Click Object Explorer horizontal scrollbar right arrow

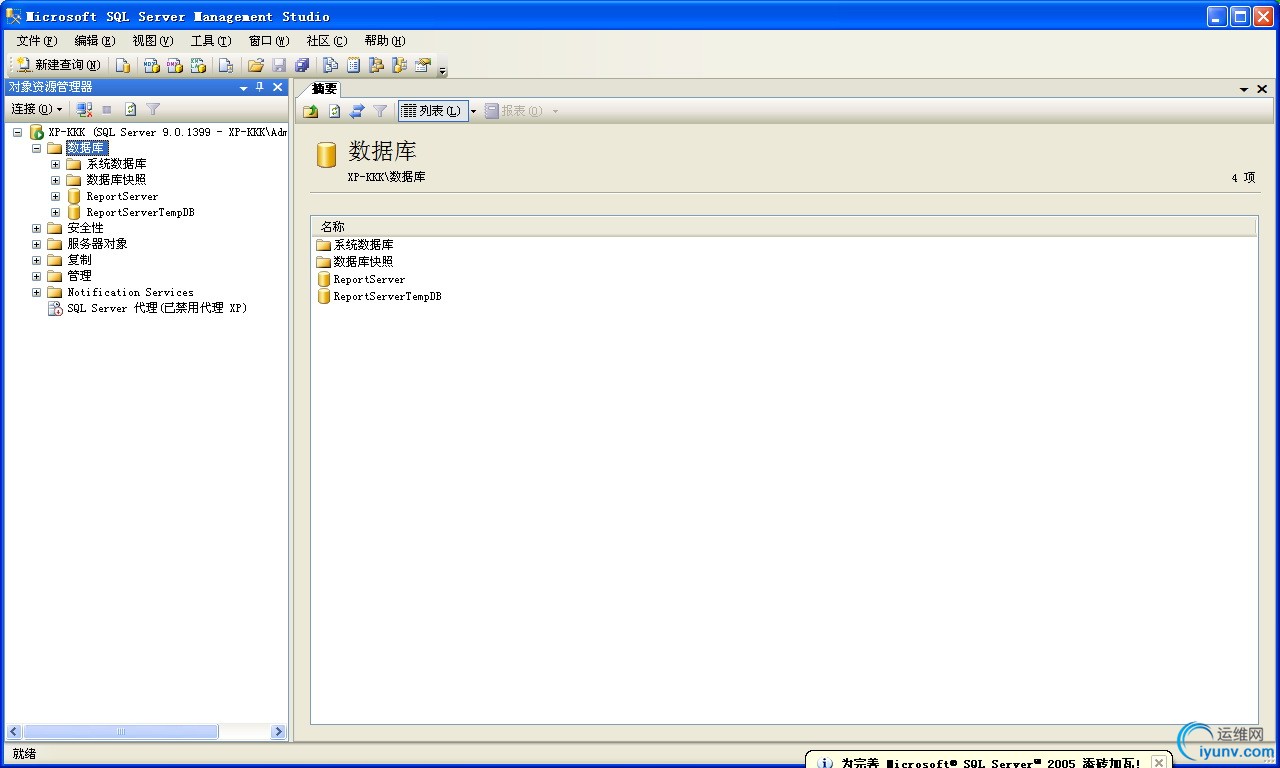(x=278, y=732)
